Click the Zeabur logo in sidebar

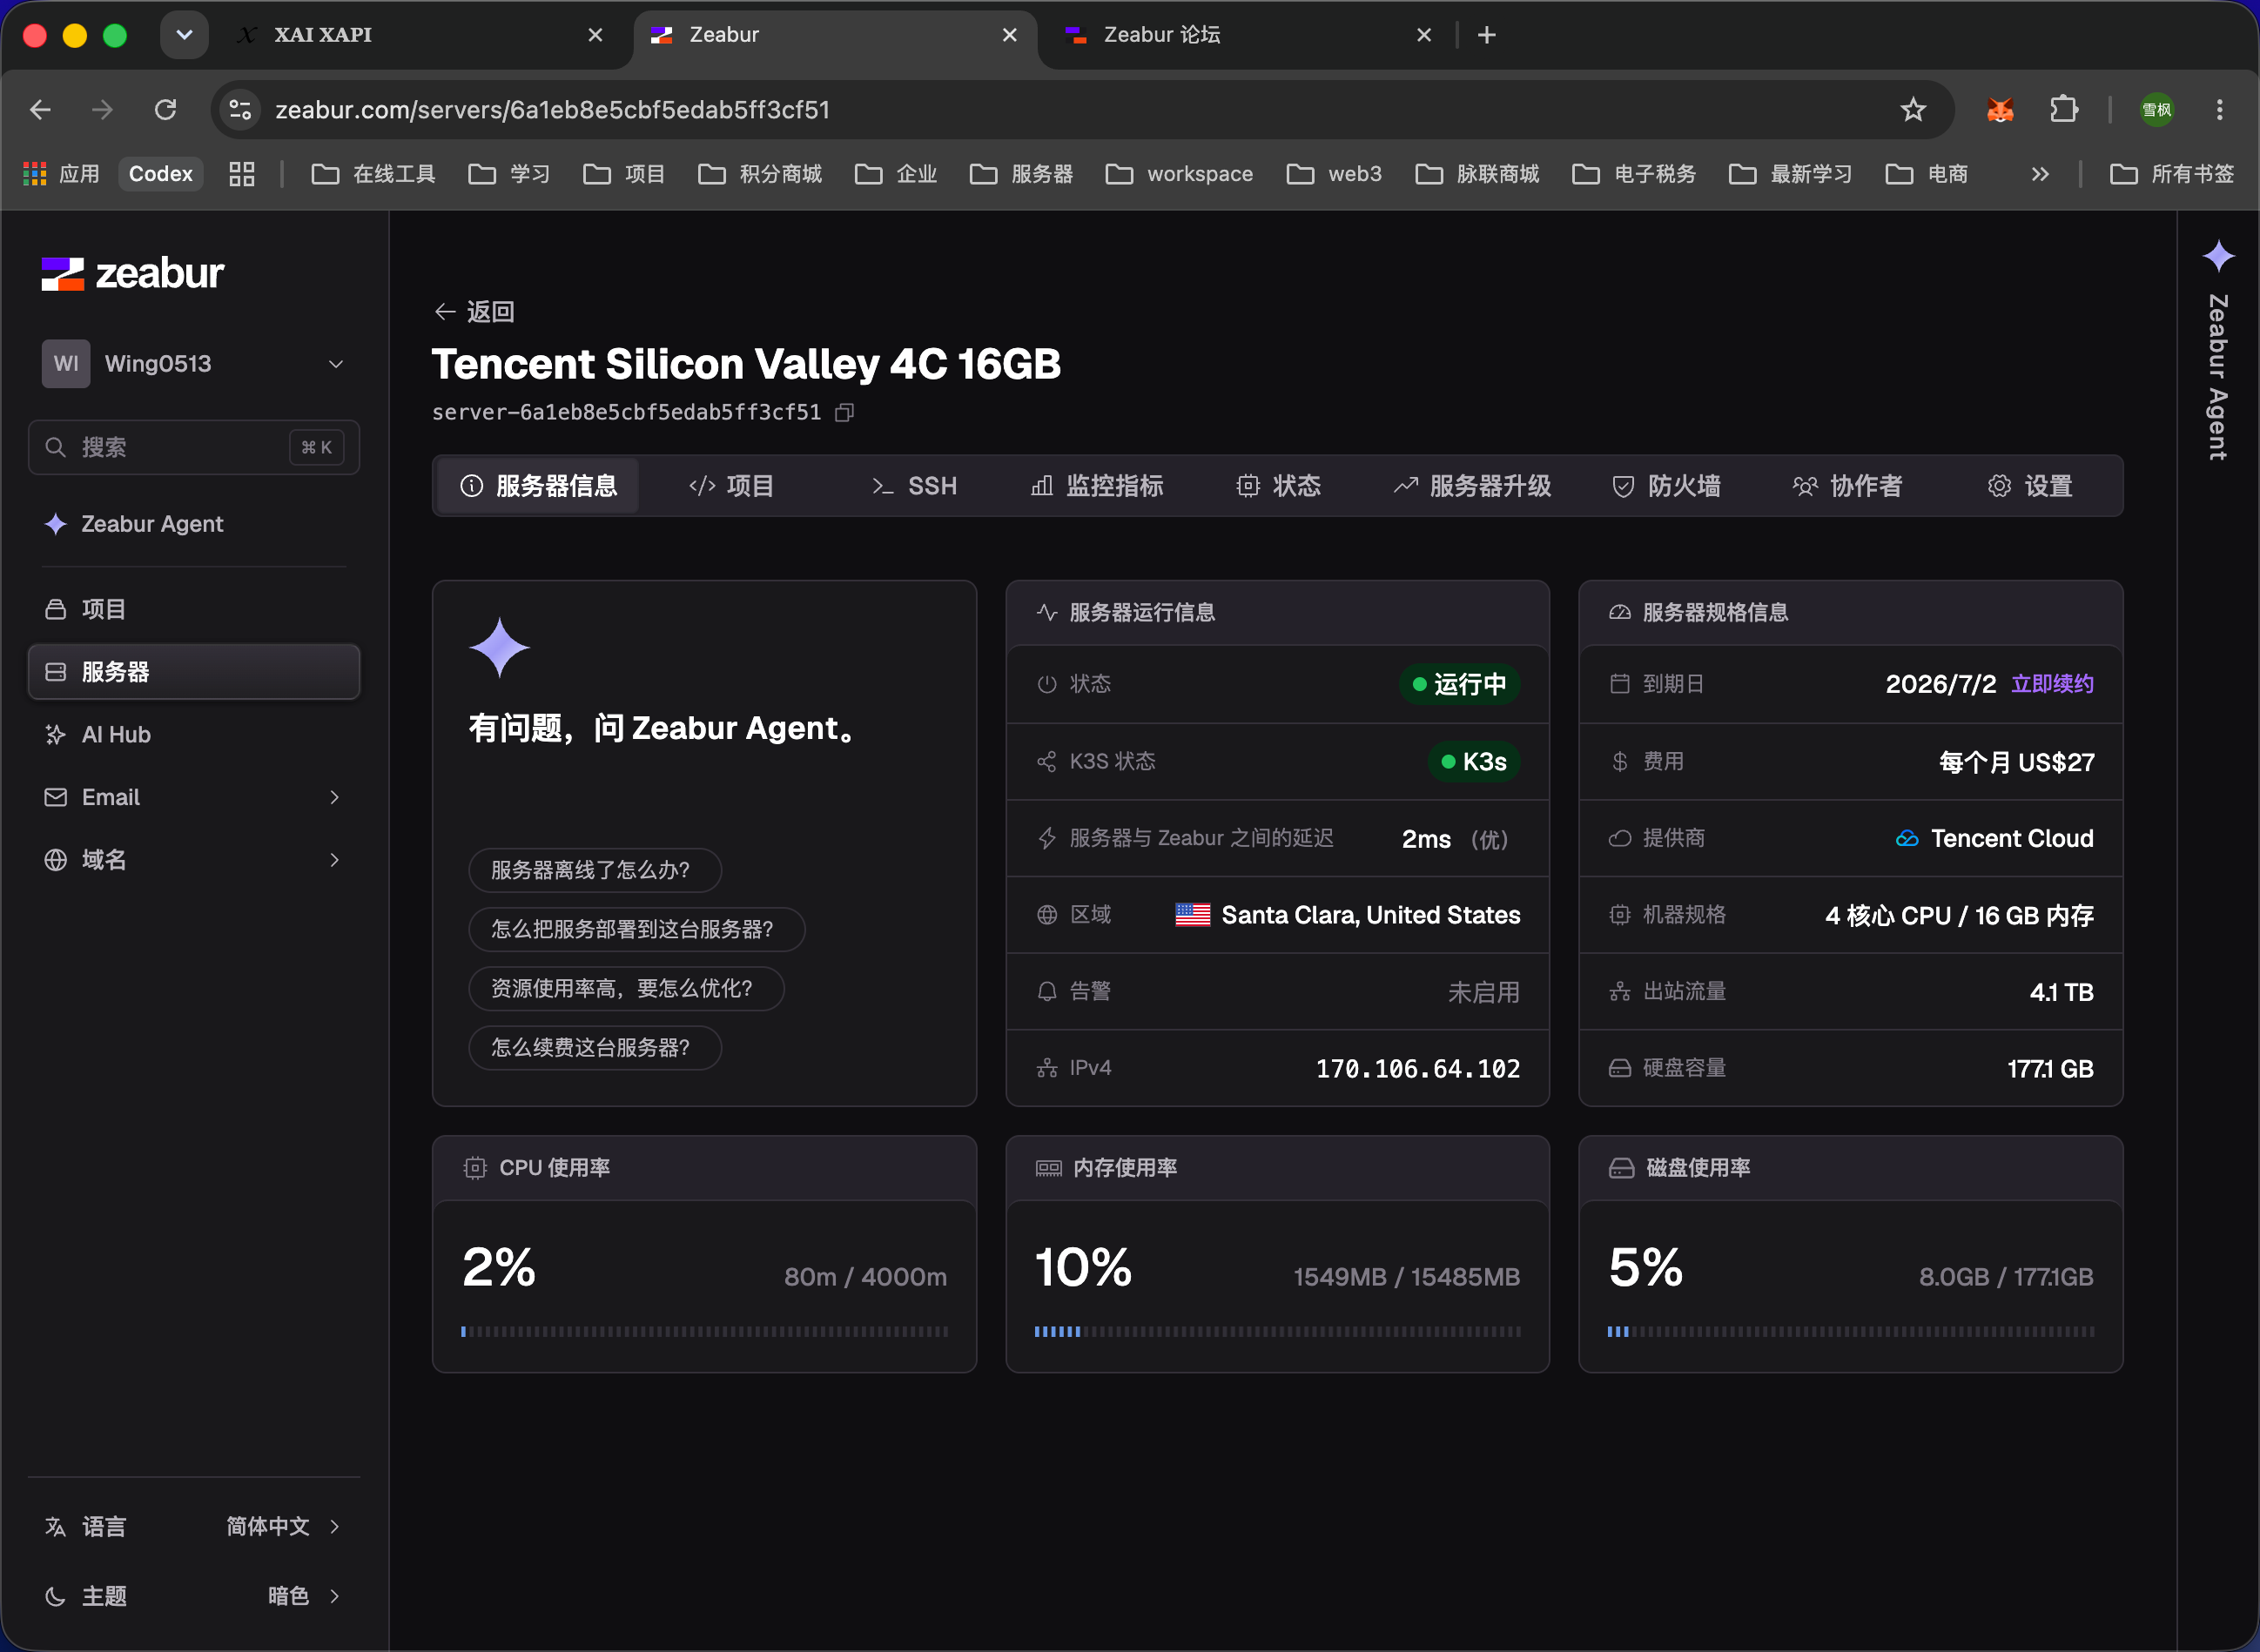point(132,273)
